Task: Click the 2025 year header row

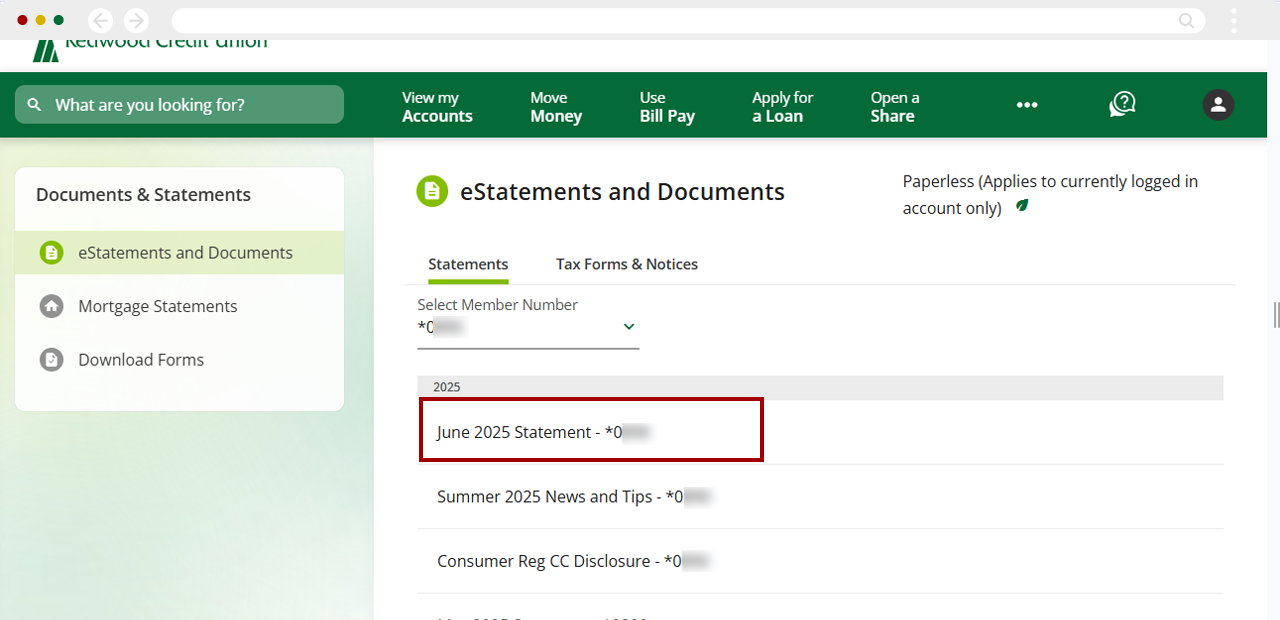Action: (820, 387)
